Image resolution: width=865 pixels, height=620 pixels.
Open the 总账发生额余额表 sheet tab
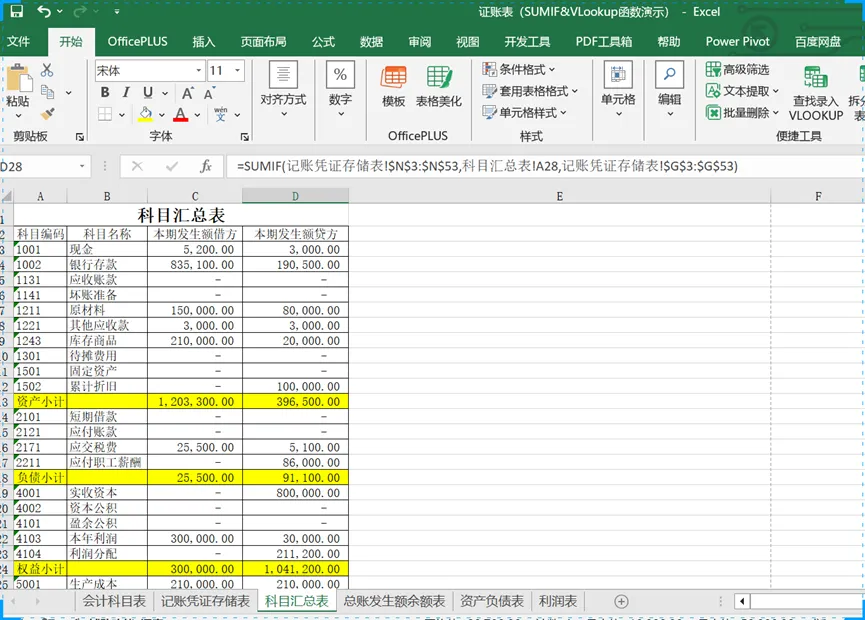pos(394,601)
